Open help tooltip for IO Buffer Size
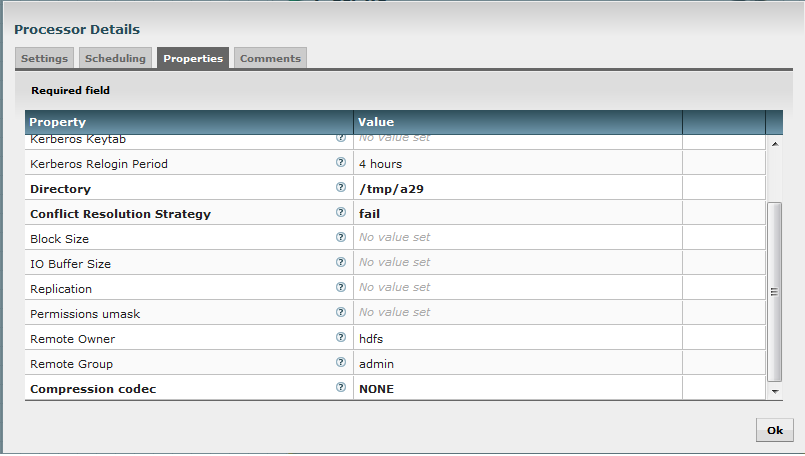This screenshot has height=456, width=805. pos(341,263)
